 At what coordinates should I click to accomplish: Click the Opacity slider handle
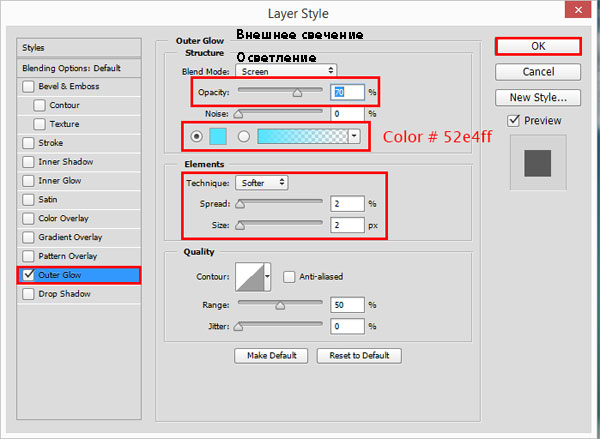[297, 92]
